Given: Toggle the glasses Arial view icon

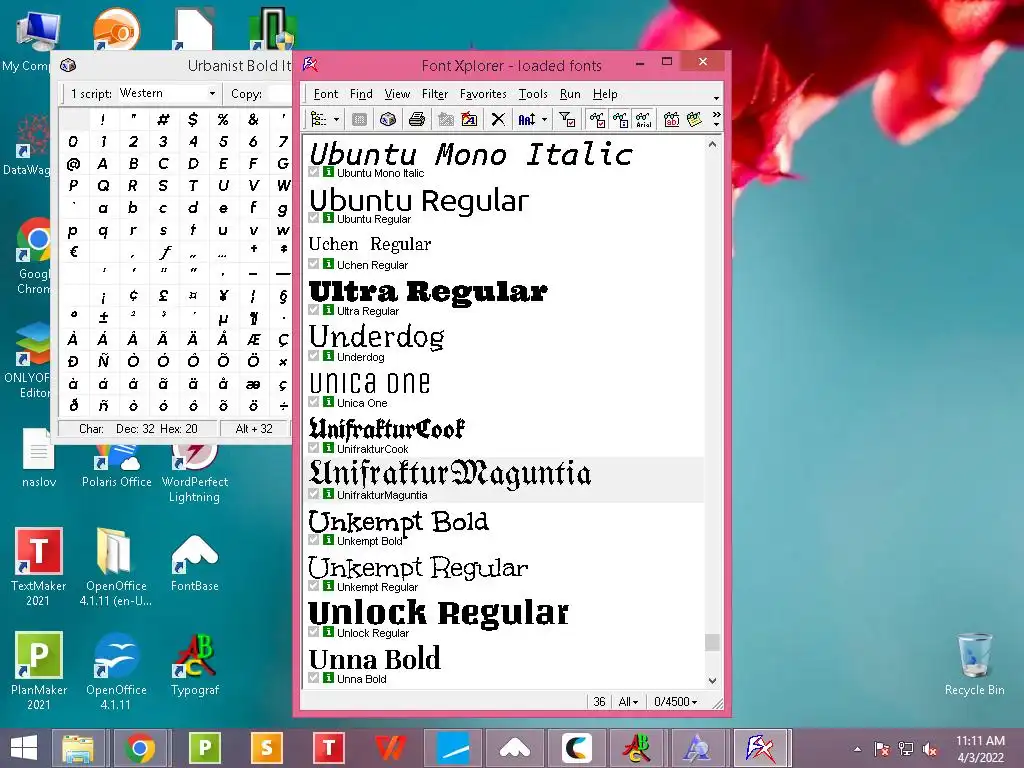Looking at the screenshot, I should click(x=643, y=120).
